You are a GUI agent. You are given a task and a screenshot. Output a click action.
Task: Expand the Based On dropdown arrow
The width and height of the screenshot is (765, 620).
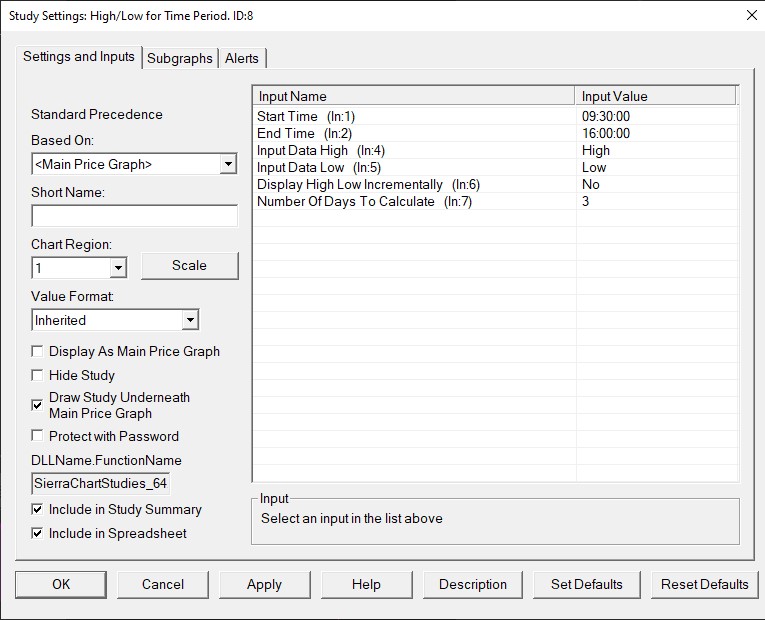click(228, 164)
